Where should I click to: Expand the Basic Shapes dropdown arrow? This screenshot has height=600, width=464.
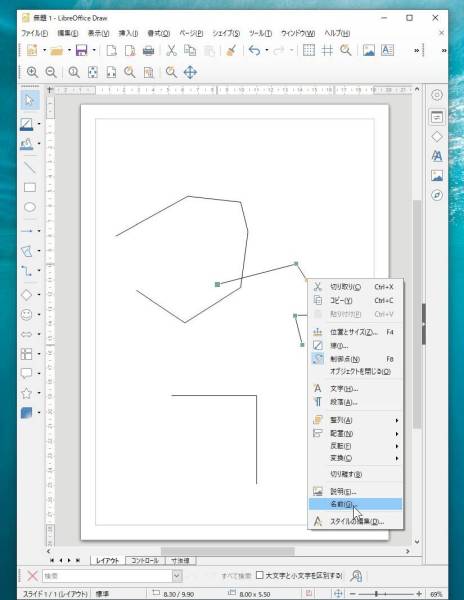(x=39, y=295)
